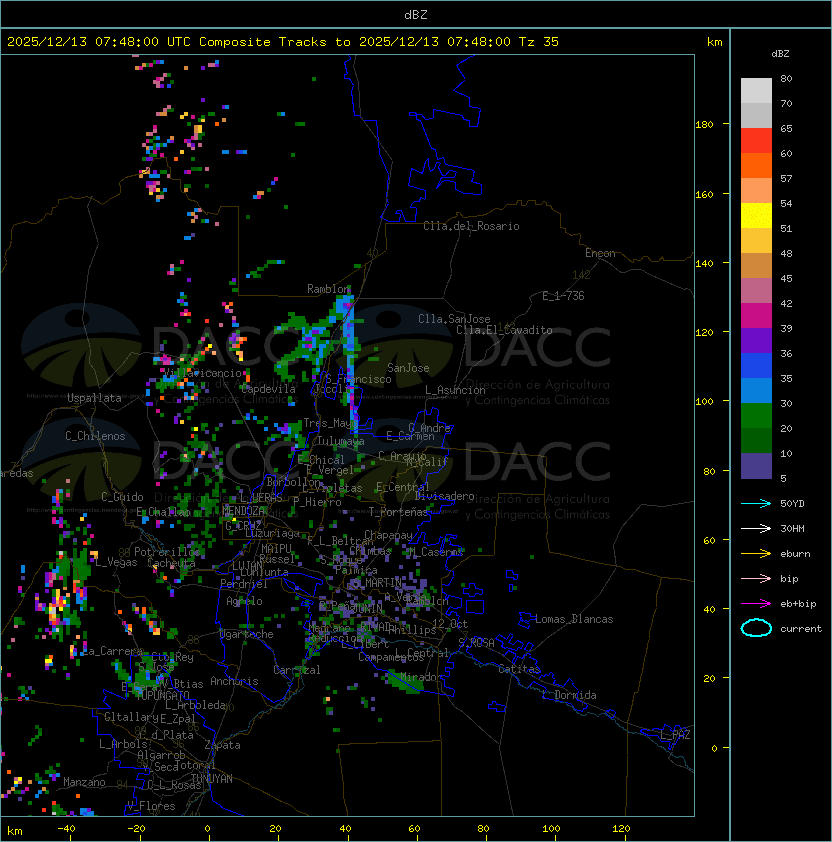832x842 pixels.
Task: Click the cyan 'current' ellipse symbol
Action: click(756, 628)
